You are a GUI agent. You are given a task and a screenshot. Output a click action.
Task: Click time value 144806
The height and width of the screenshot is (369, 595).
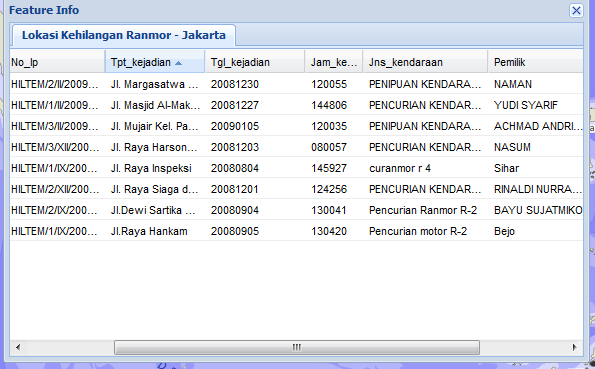point(329,105)
